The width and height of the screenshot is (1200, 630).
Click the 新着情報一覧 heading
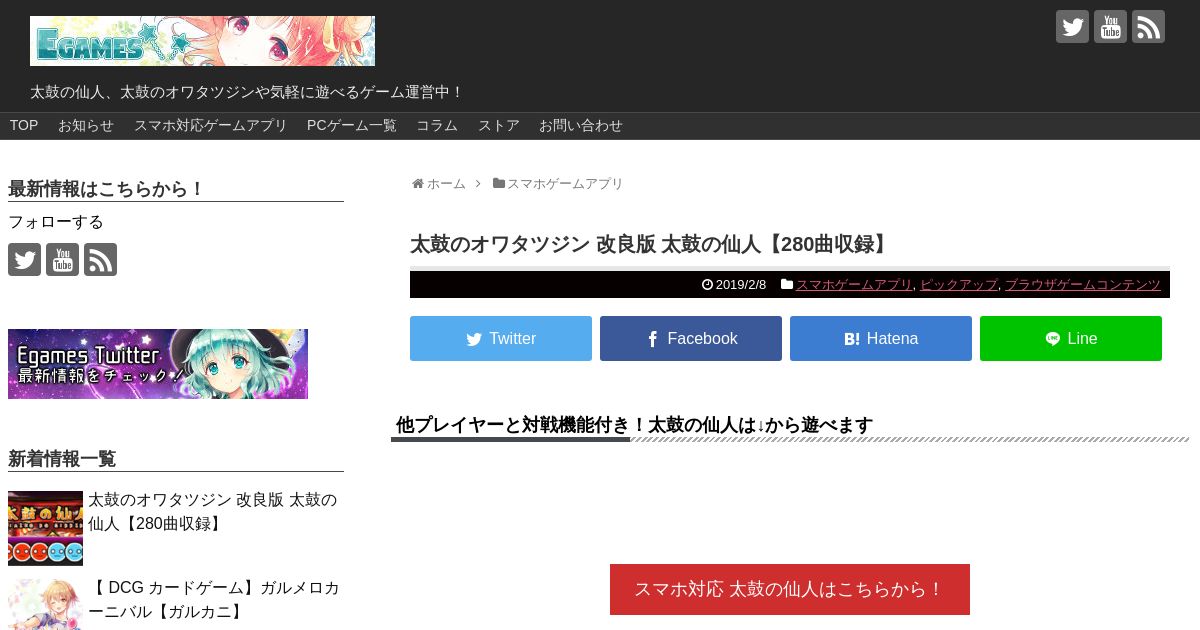[62, 459]
